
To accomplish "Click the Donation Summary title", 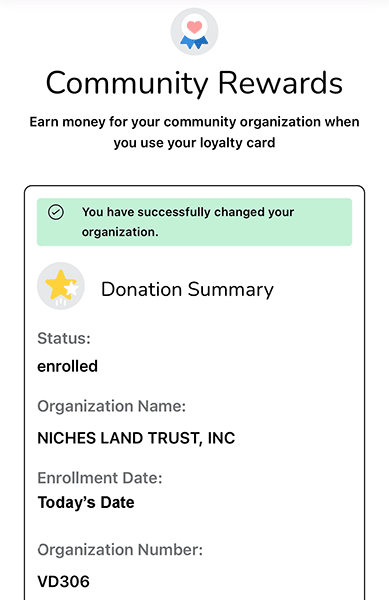I will coord(187,289).
